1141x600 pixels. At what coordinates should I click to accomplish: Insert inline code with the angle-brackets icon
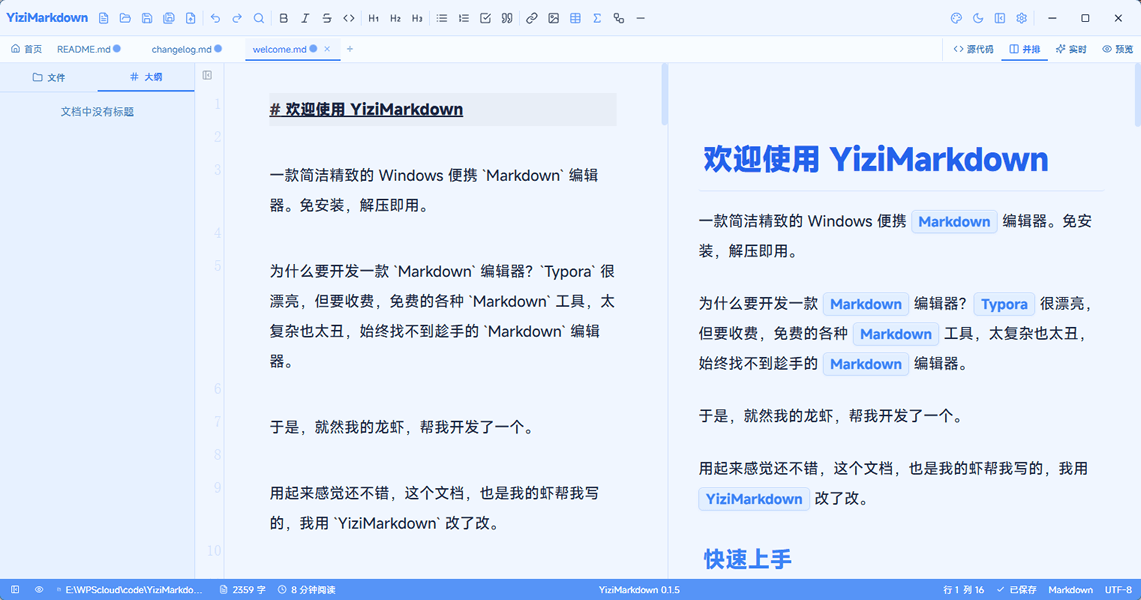coord(349,18)
